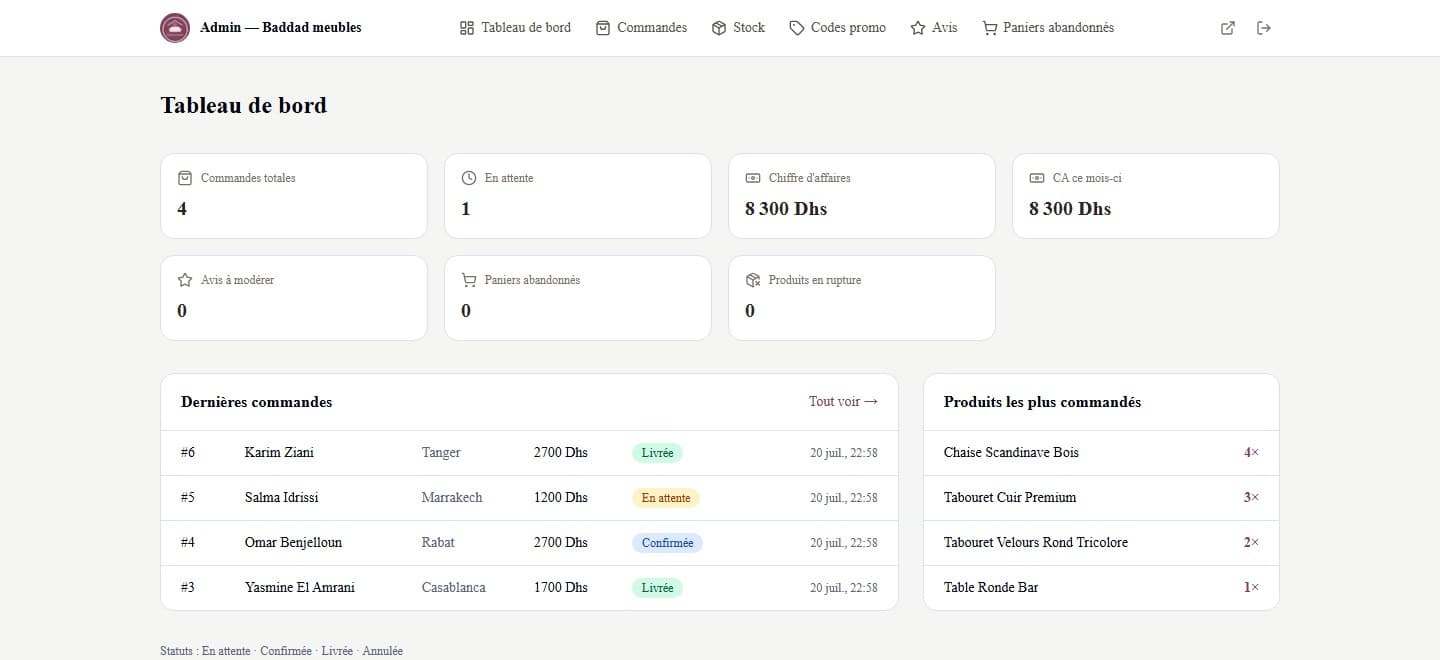Select Paniers abandonnés in navigation
Viewport: 1440px width, 660px height.
tap(1048, 28)
